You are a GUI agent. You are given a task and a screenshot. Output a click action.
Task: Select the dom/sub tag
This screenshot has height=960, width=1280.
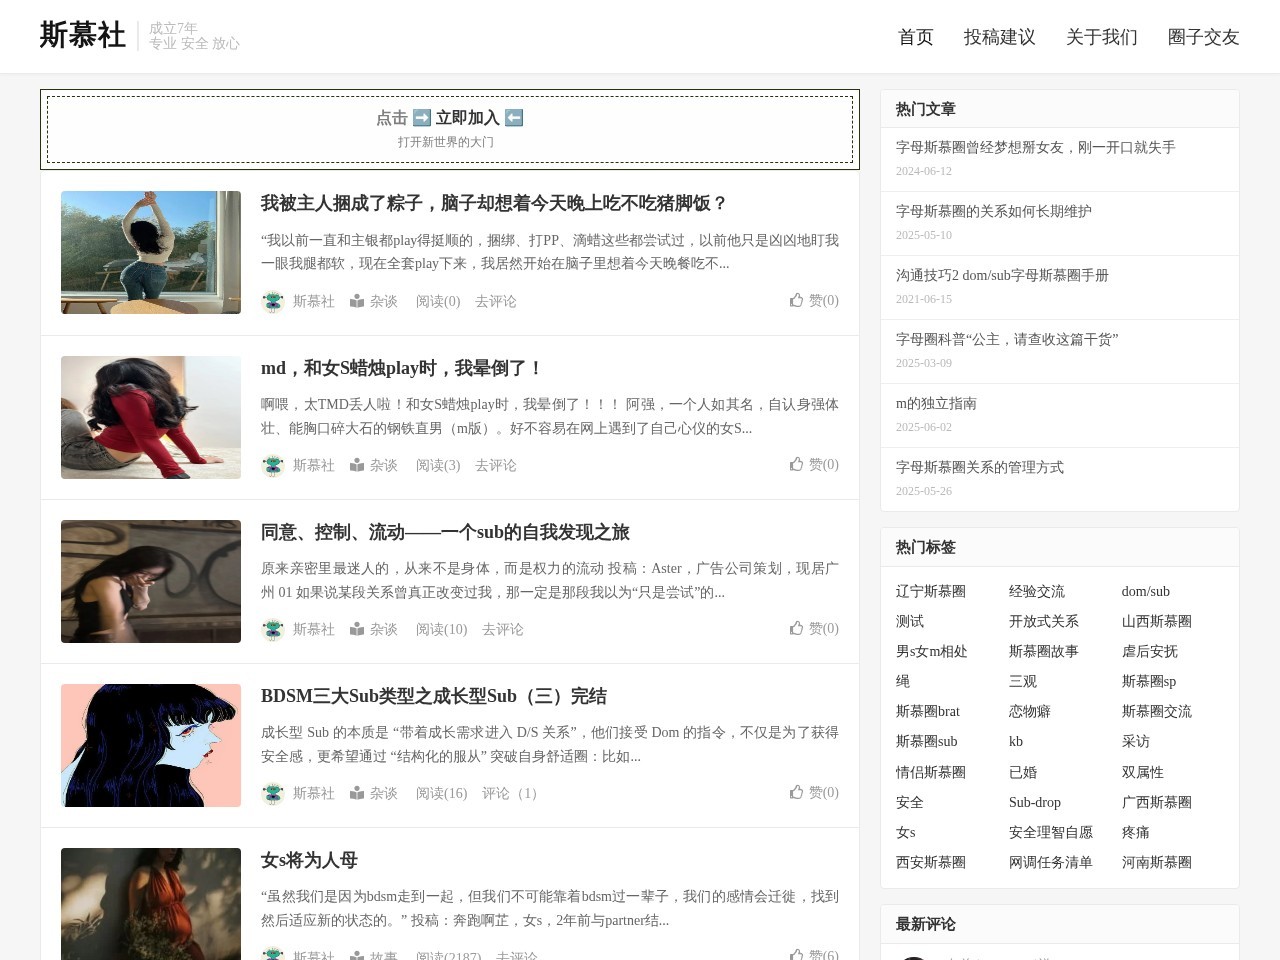tap(1146, 591)
